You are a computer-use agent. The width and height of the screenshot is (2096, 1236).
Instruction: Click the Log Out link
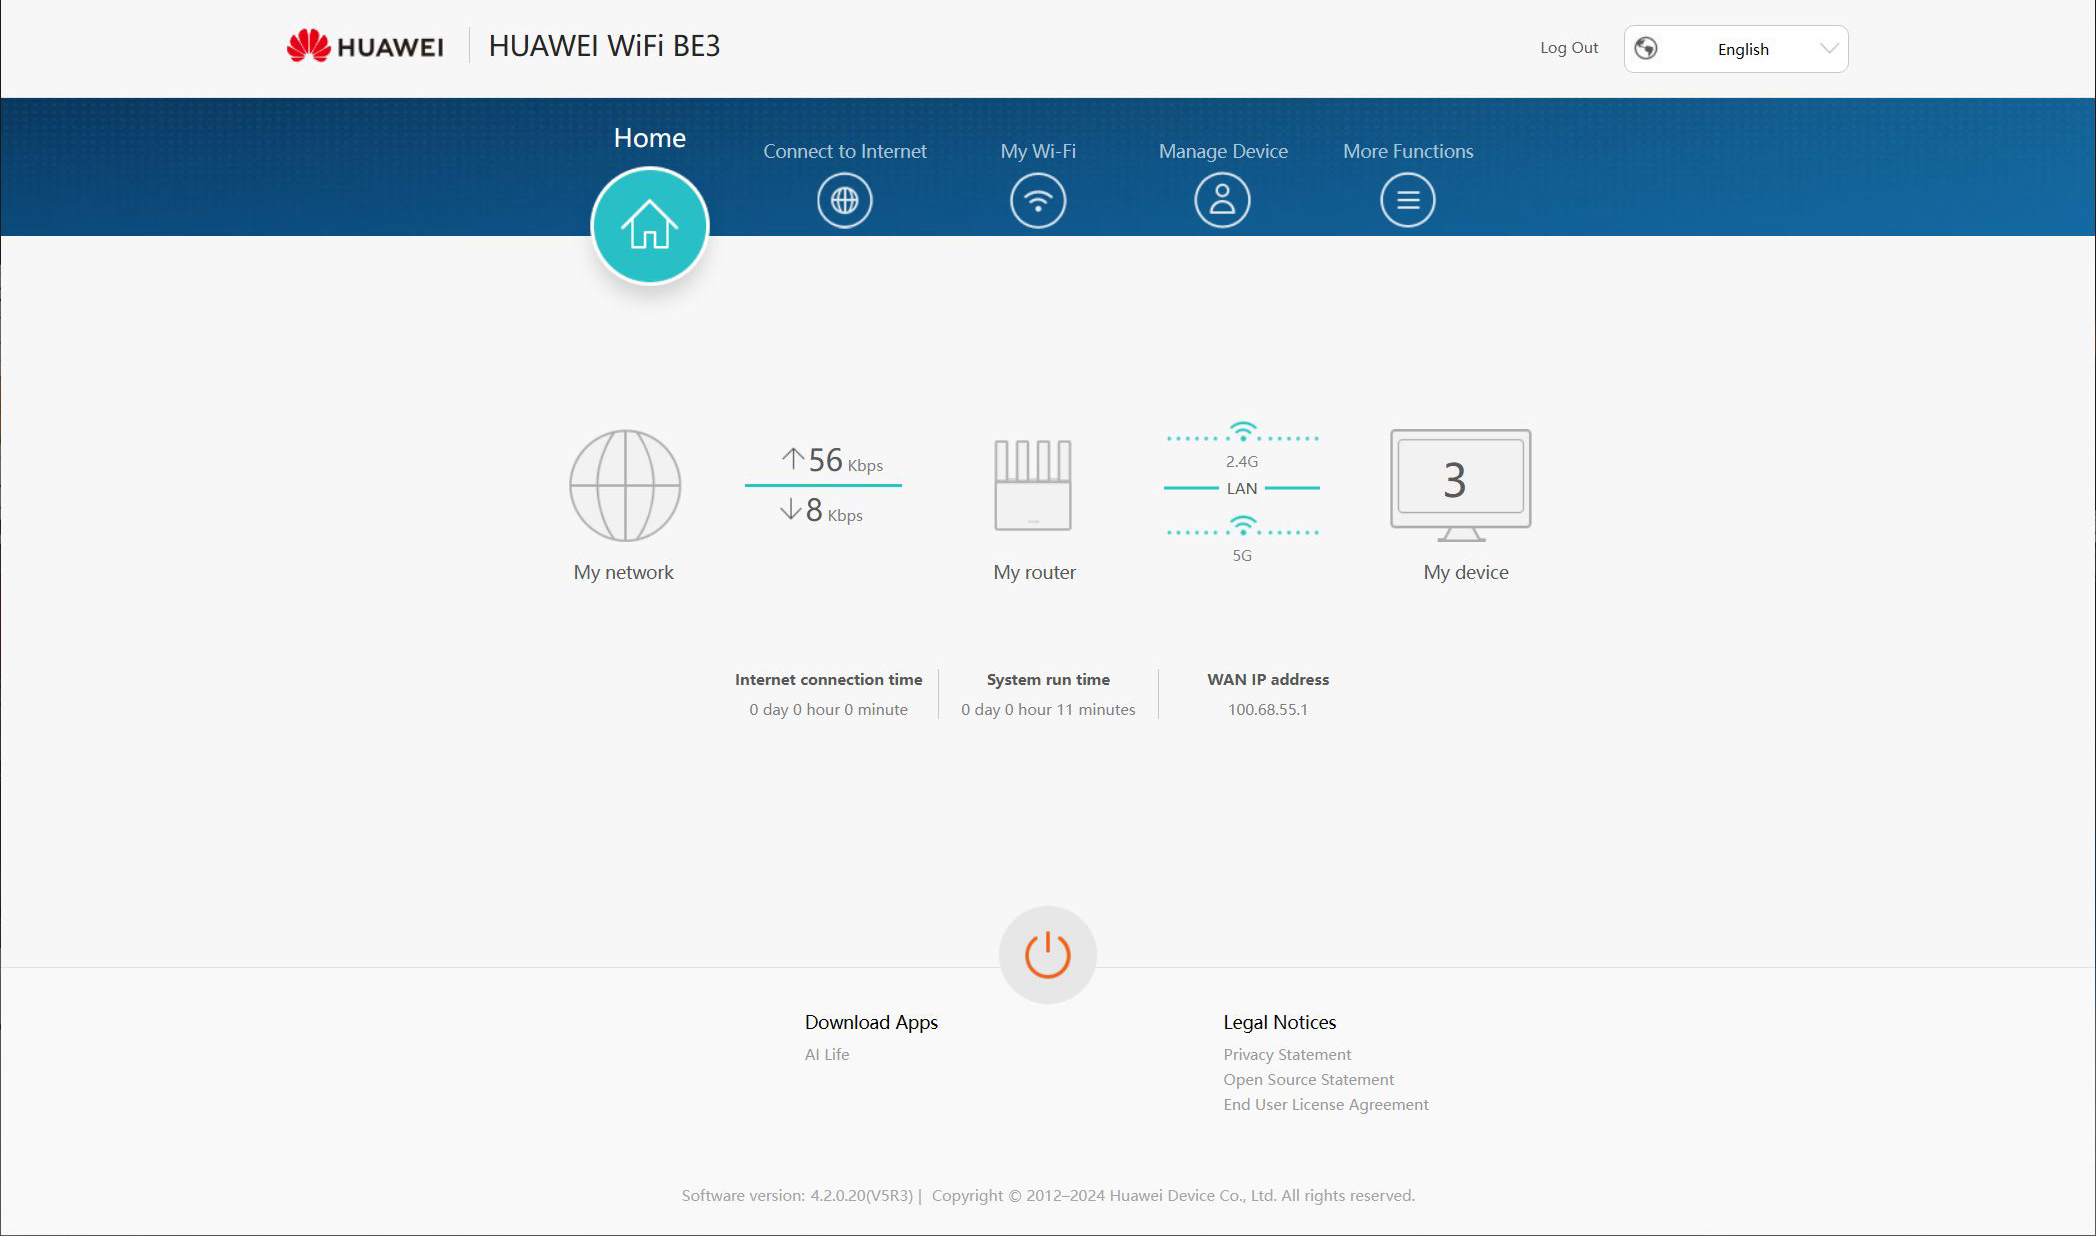(1569, 48)
